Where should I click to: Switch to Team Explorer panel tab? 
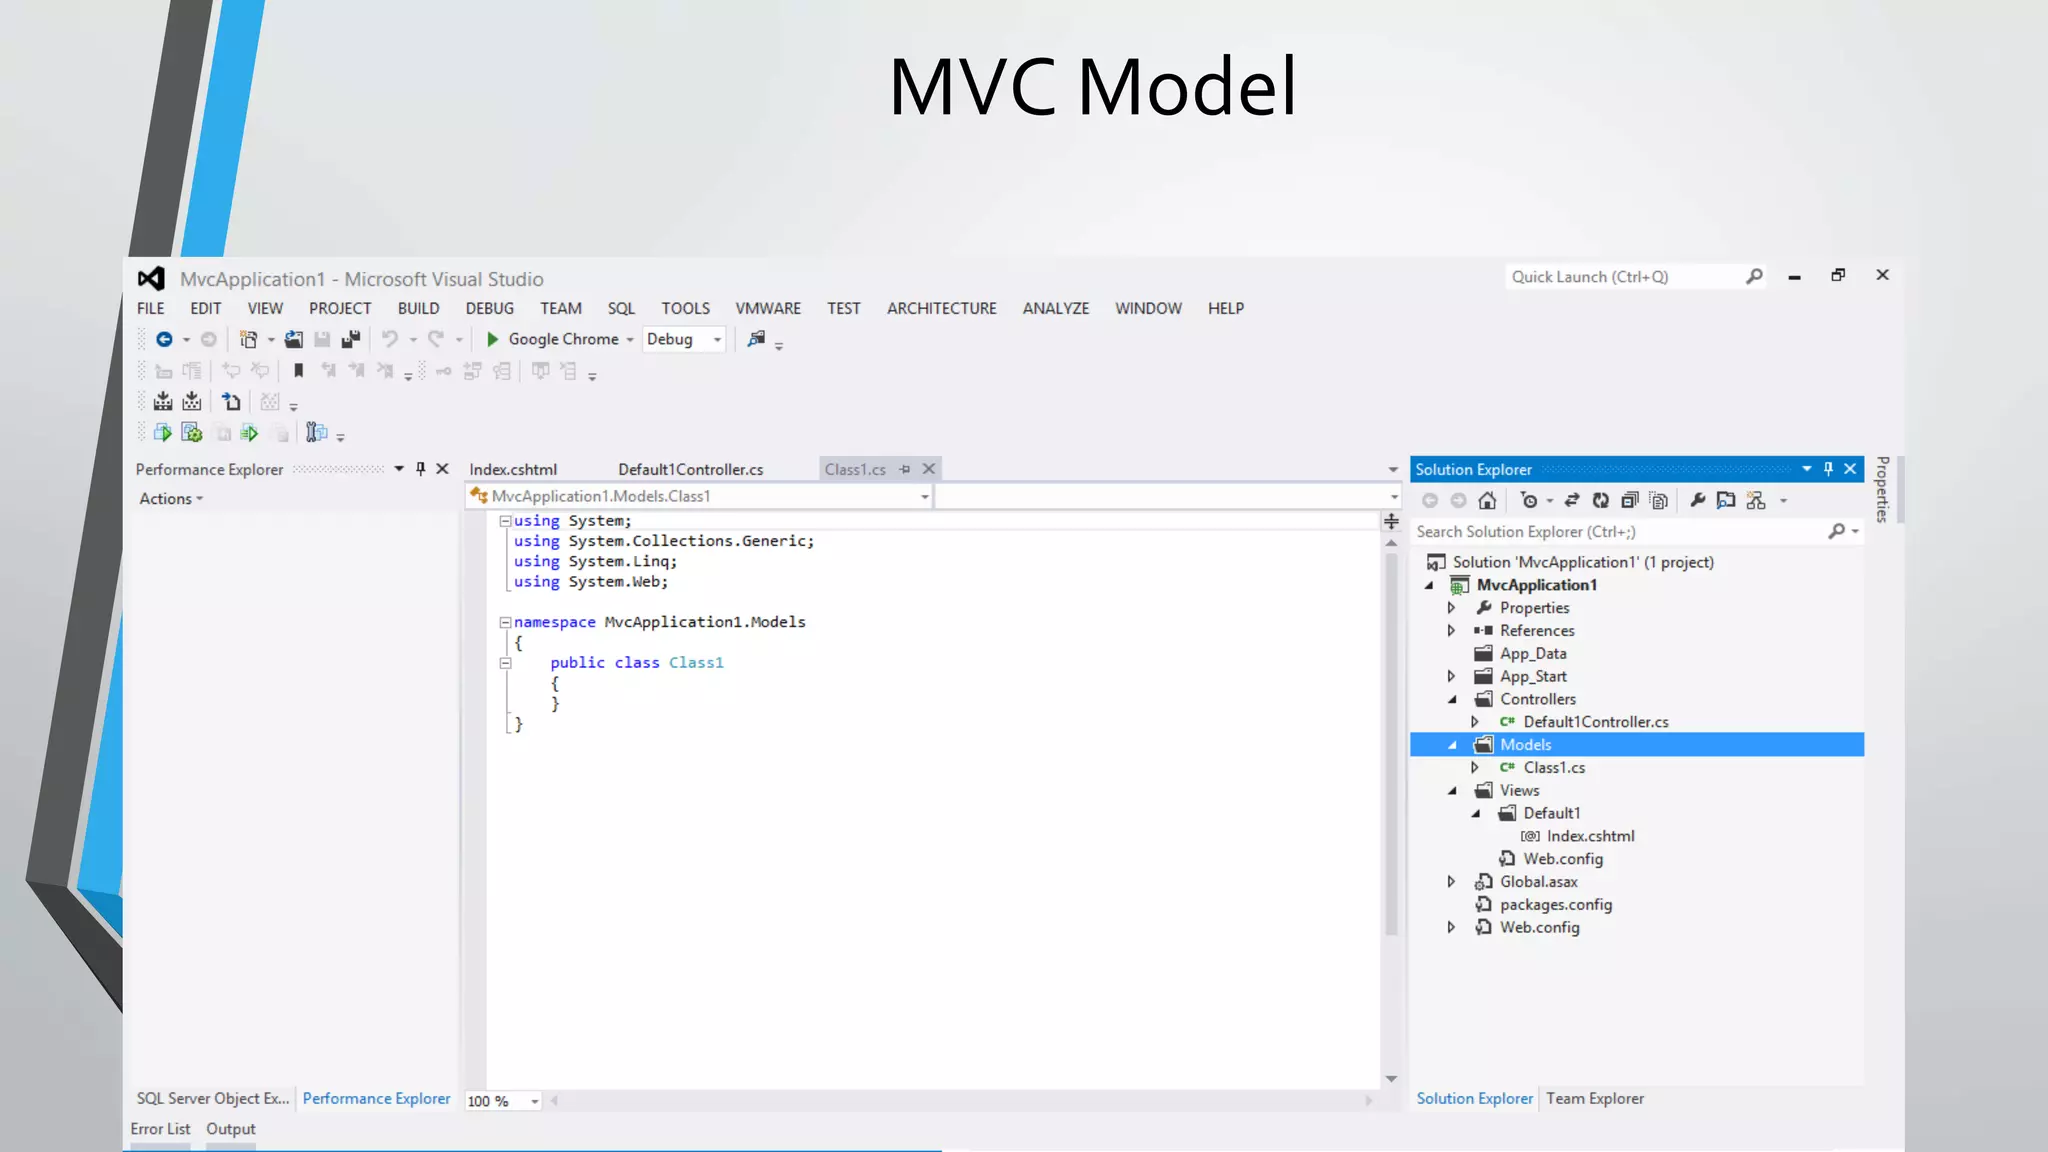pyautogui.click(x=1594, y=1099)
